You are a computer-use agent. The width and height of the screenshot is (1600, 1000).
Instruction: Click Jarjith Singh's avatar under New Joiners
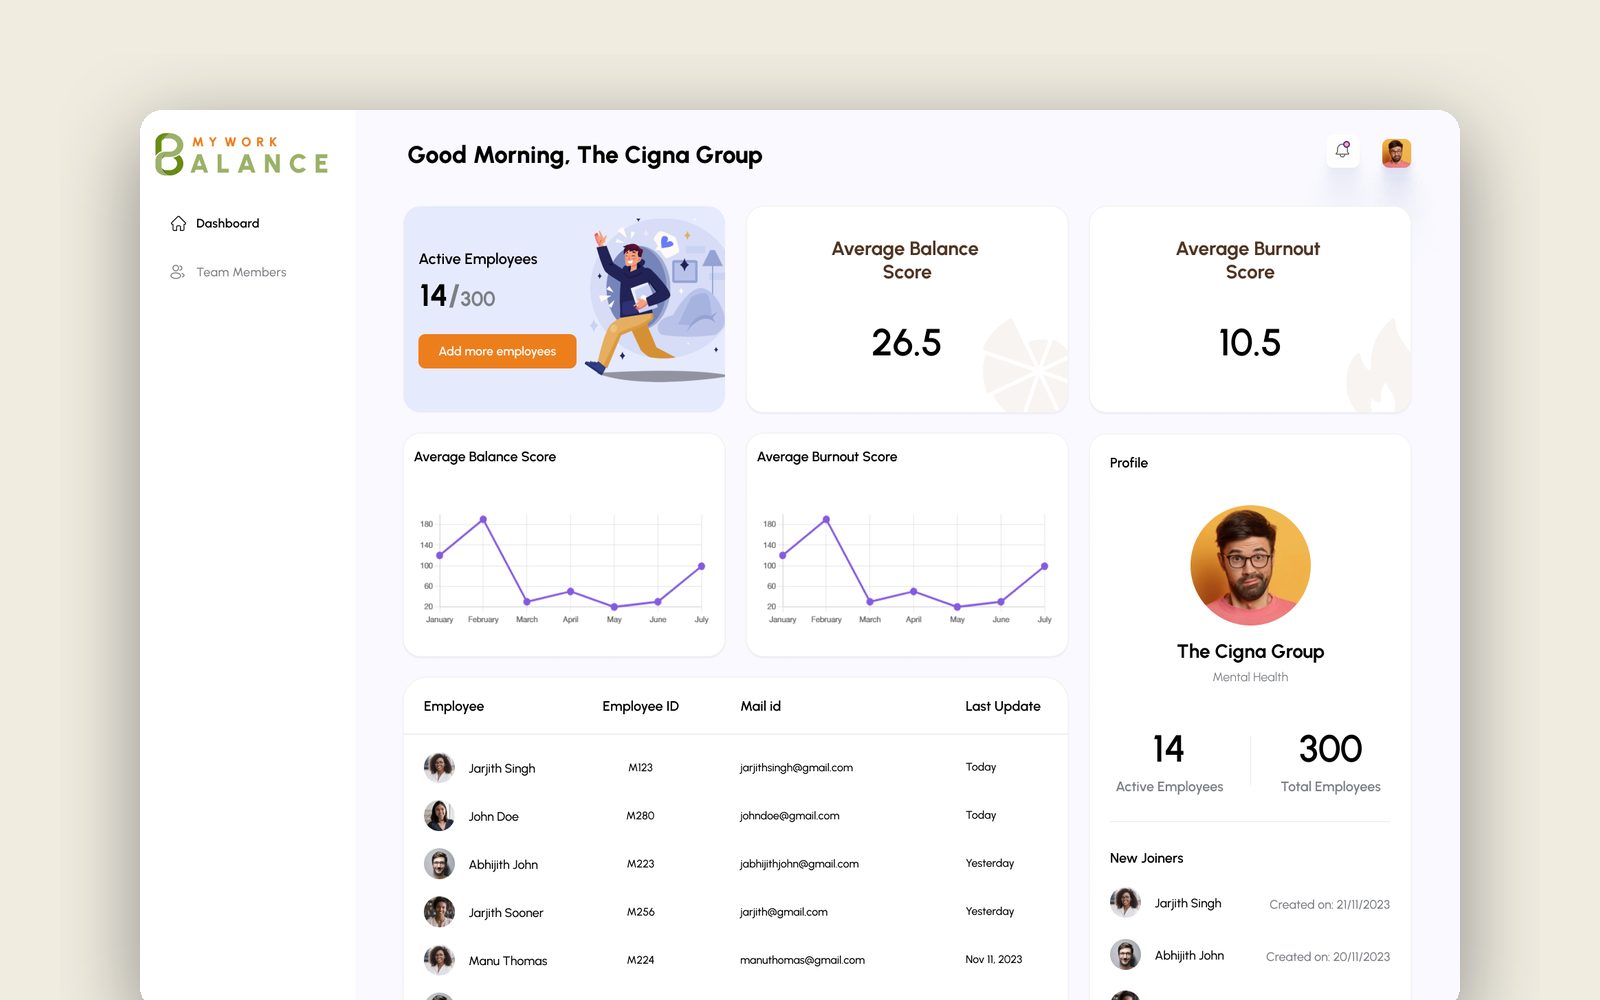click(x=1125, y=902)
